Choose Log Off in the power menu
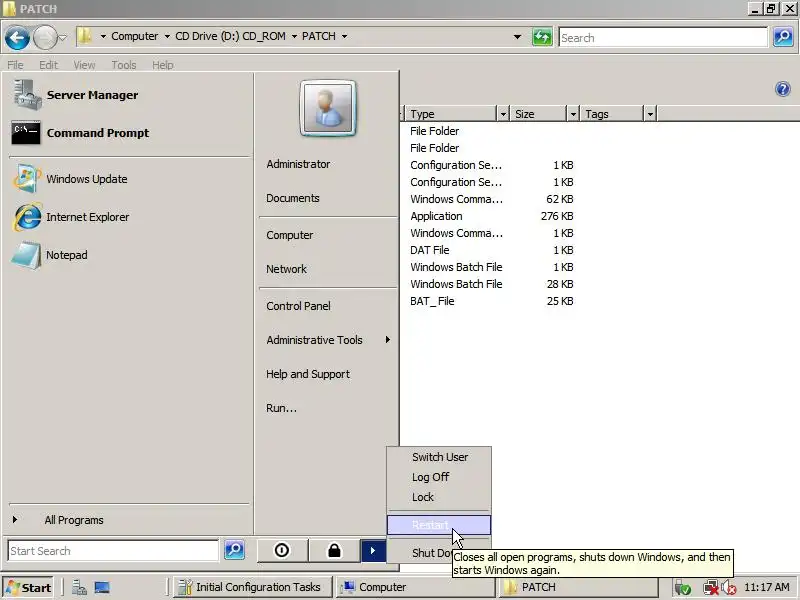800x600 pixels. point(439,477)
